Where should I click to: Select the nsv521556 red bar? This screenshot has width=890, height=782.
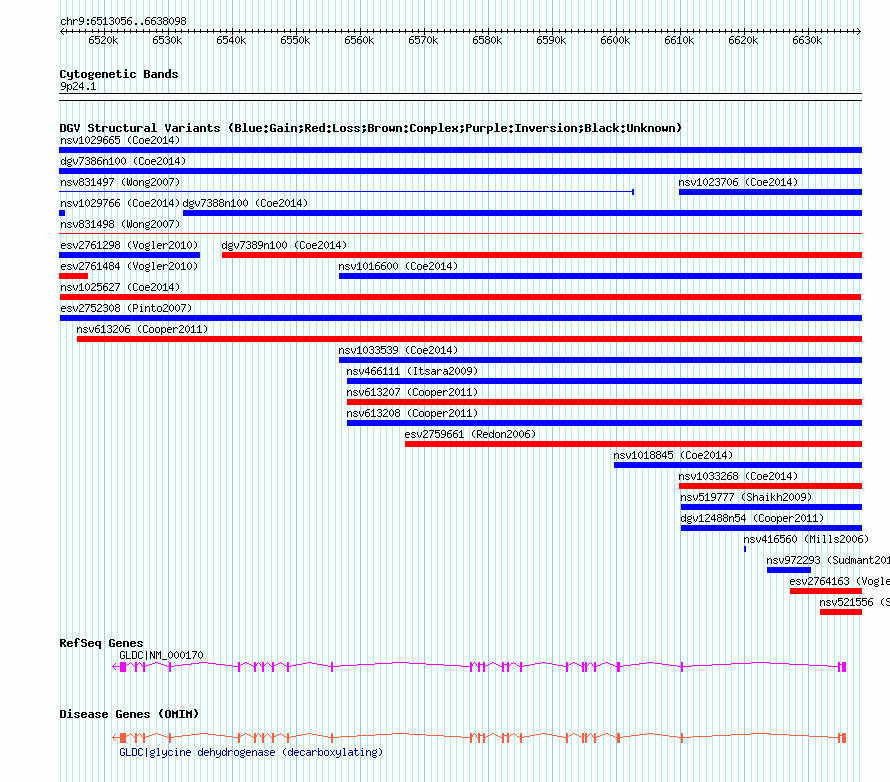pos(841,612)
